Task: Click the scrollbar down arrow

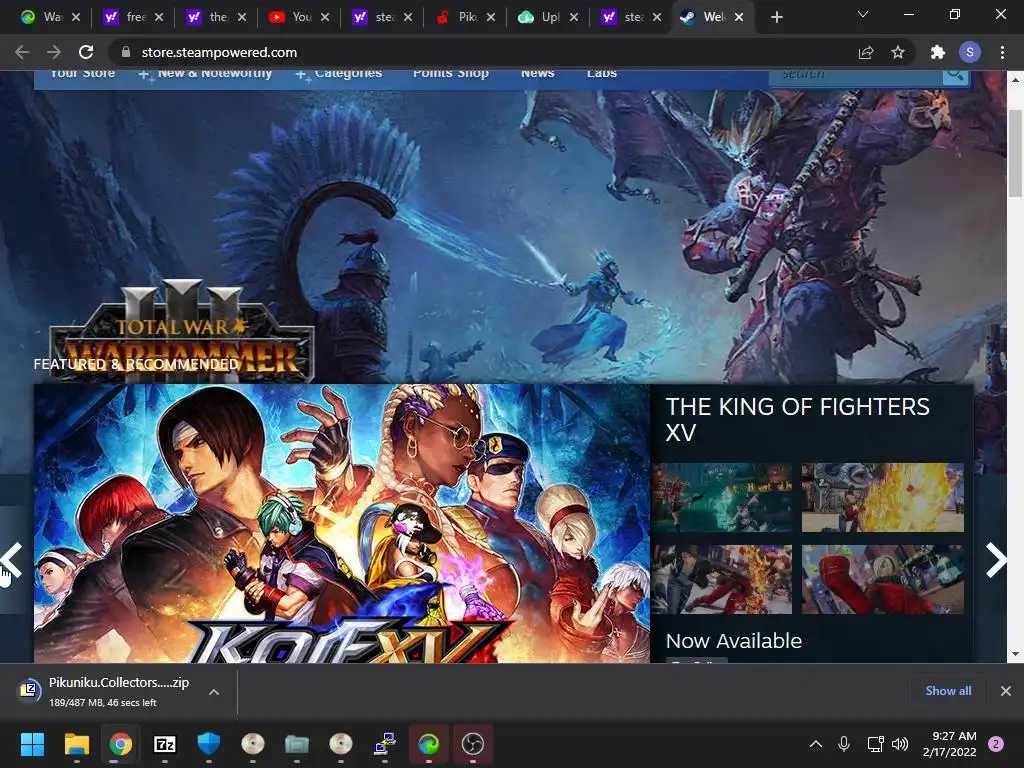Action: click(x=1014, y=654)
